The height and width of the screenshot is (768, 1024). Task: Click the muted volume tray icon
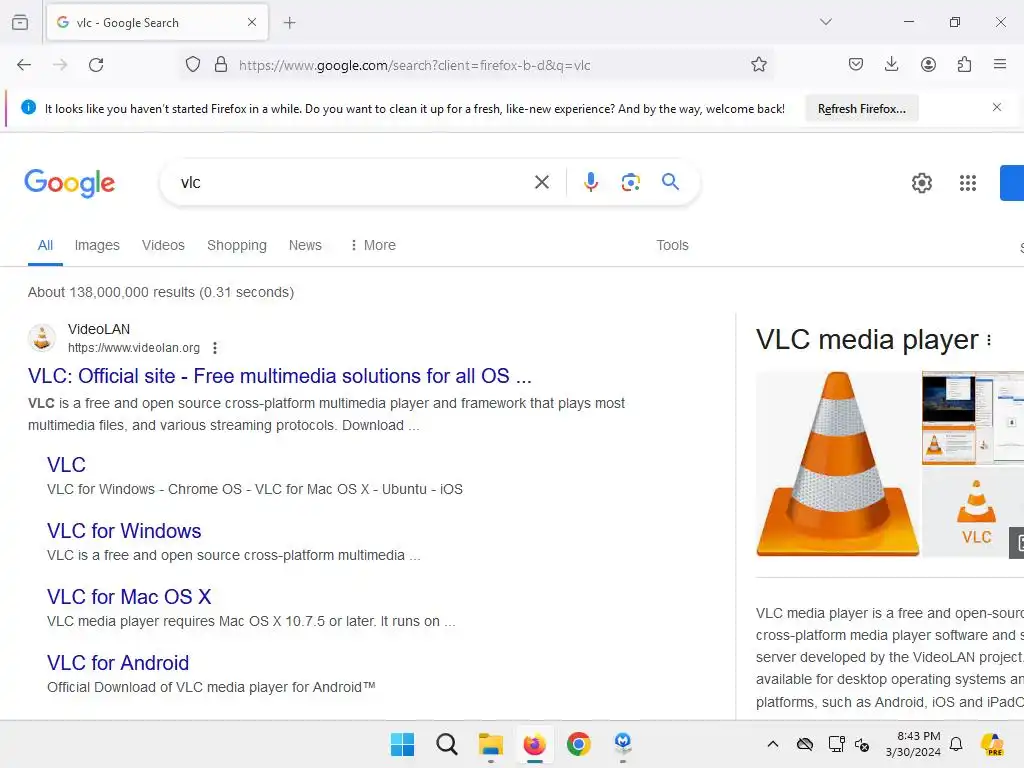[862, 744]
